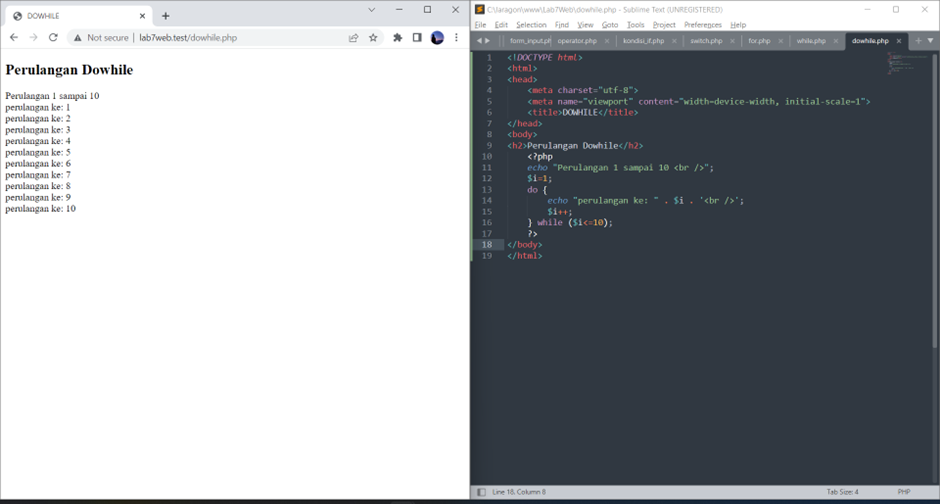Toggle Chrome side panel icon

tap(417, 38)
